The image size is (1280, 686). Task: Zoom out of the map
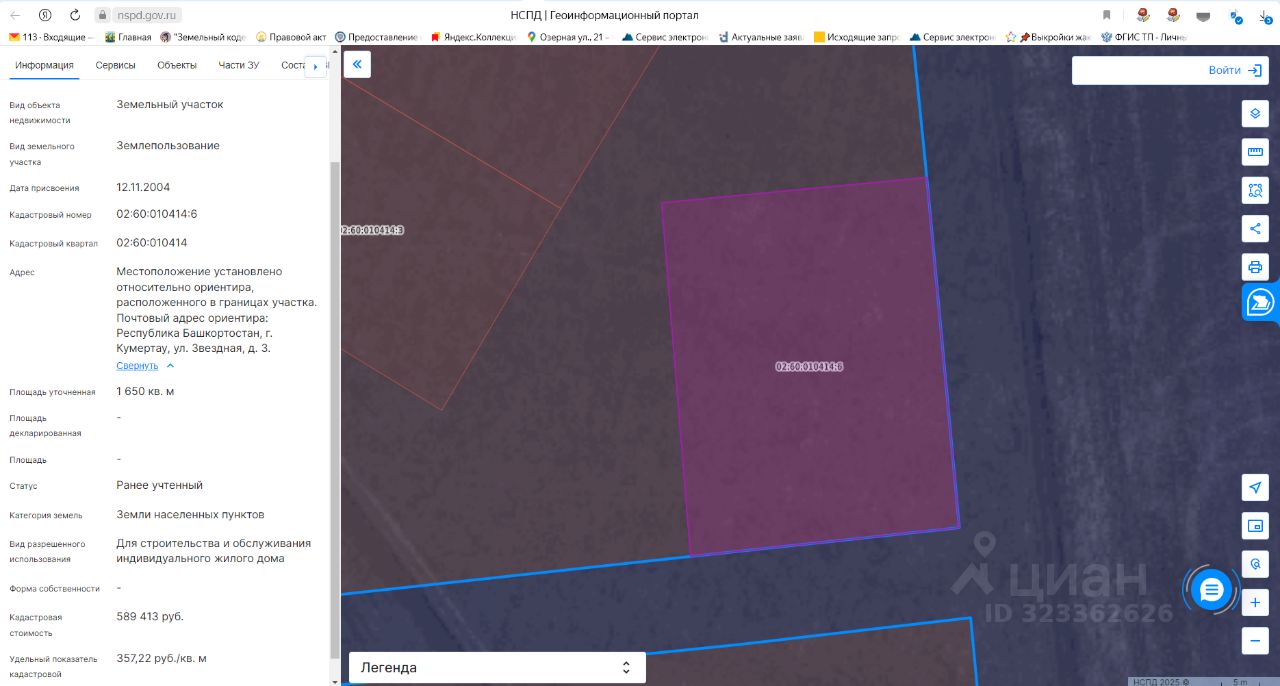(x=1255, y=641)
